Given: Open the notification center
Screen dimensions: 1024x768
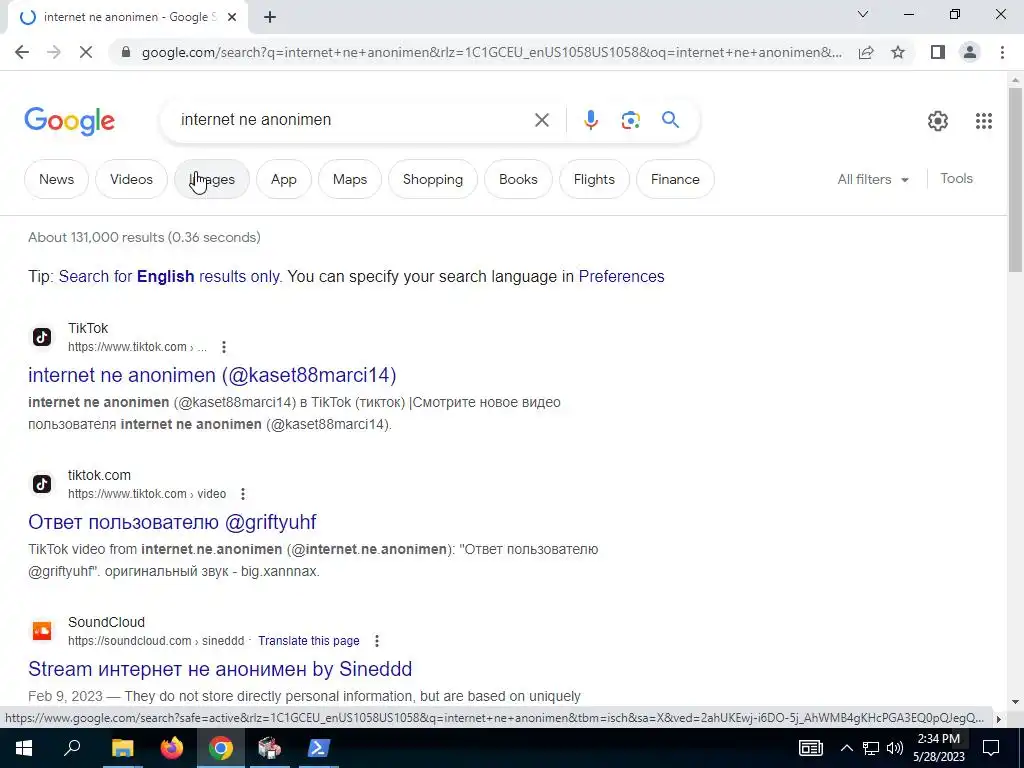Looking at the screenshot, I should pos(991,748).
